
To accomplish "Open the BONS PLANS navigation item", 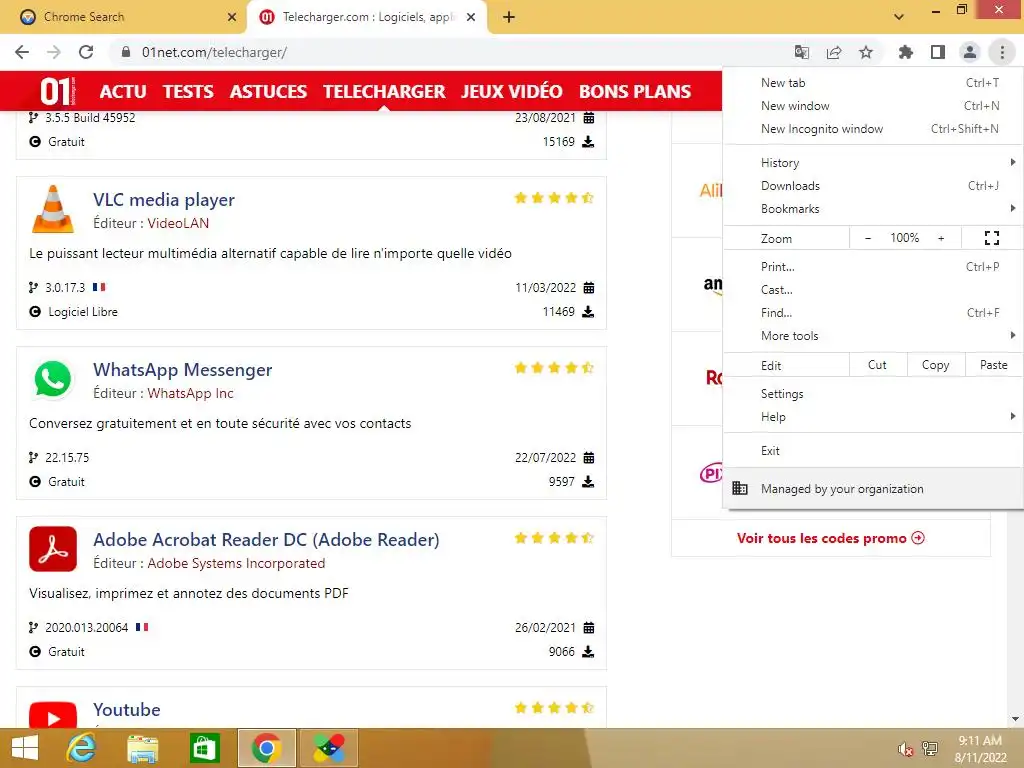I will tap(635, 91).
